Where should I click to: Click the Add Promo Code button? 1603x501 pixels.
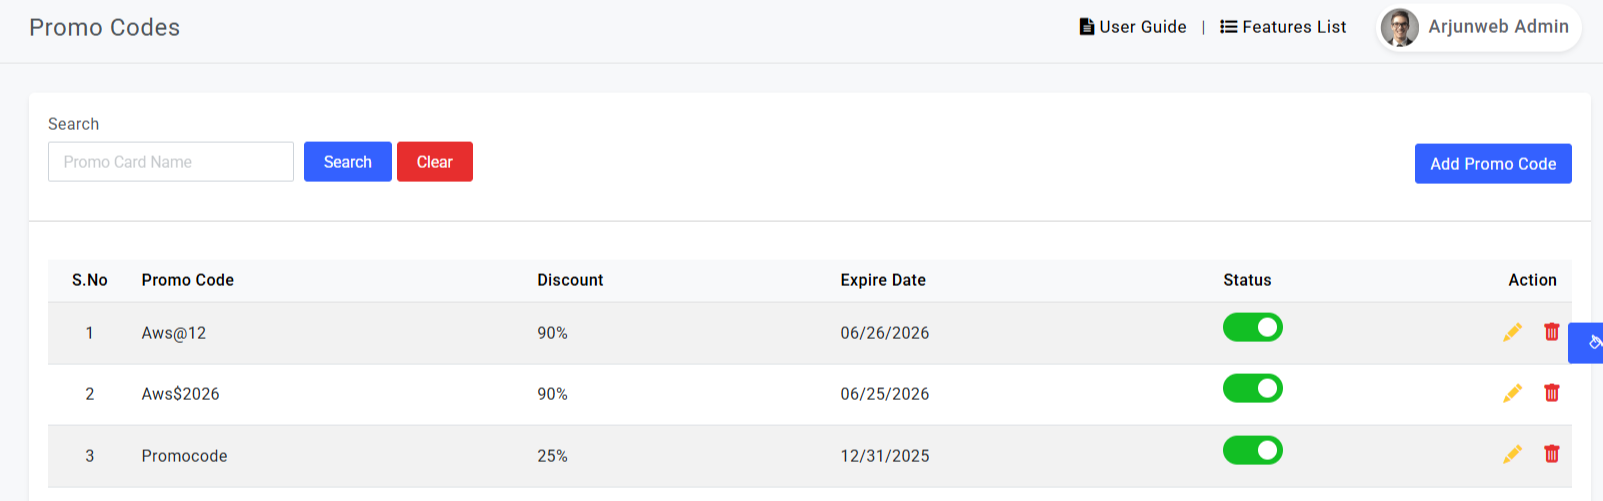[1493, 164]
